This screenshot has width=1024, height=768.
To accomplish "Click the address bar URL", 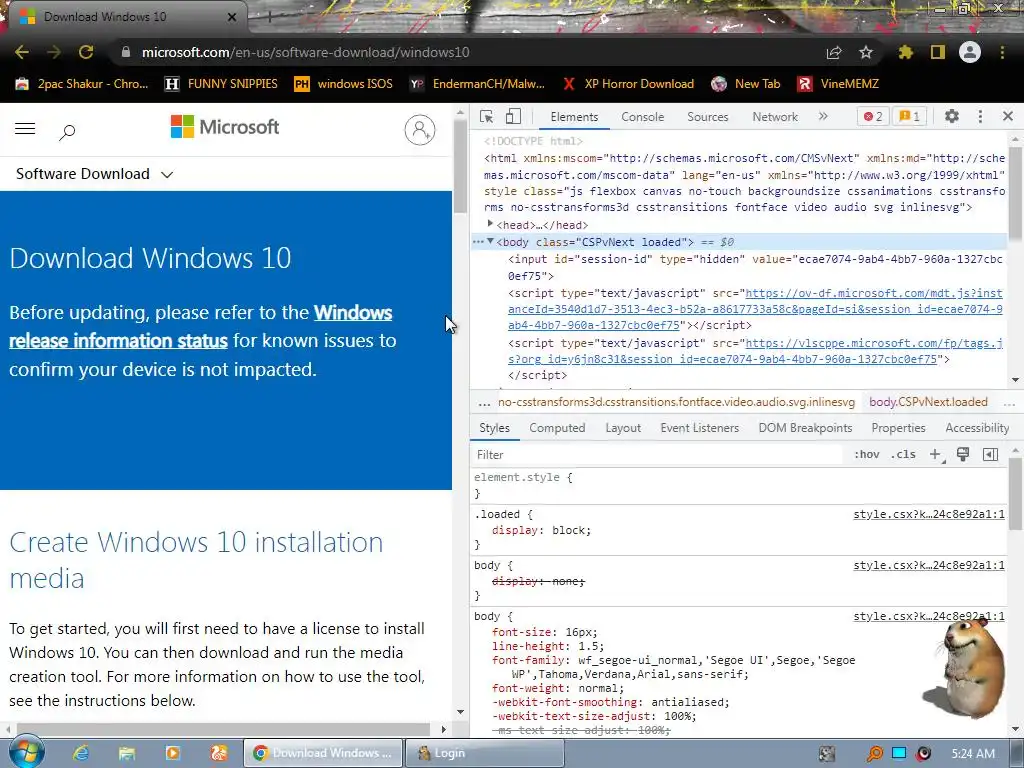I will point(306,52).
